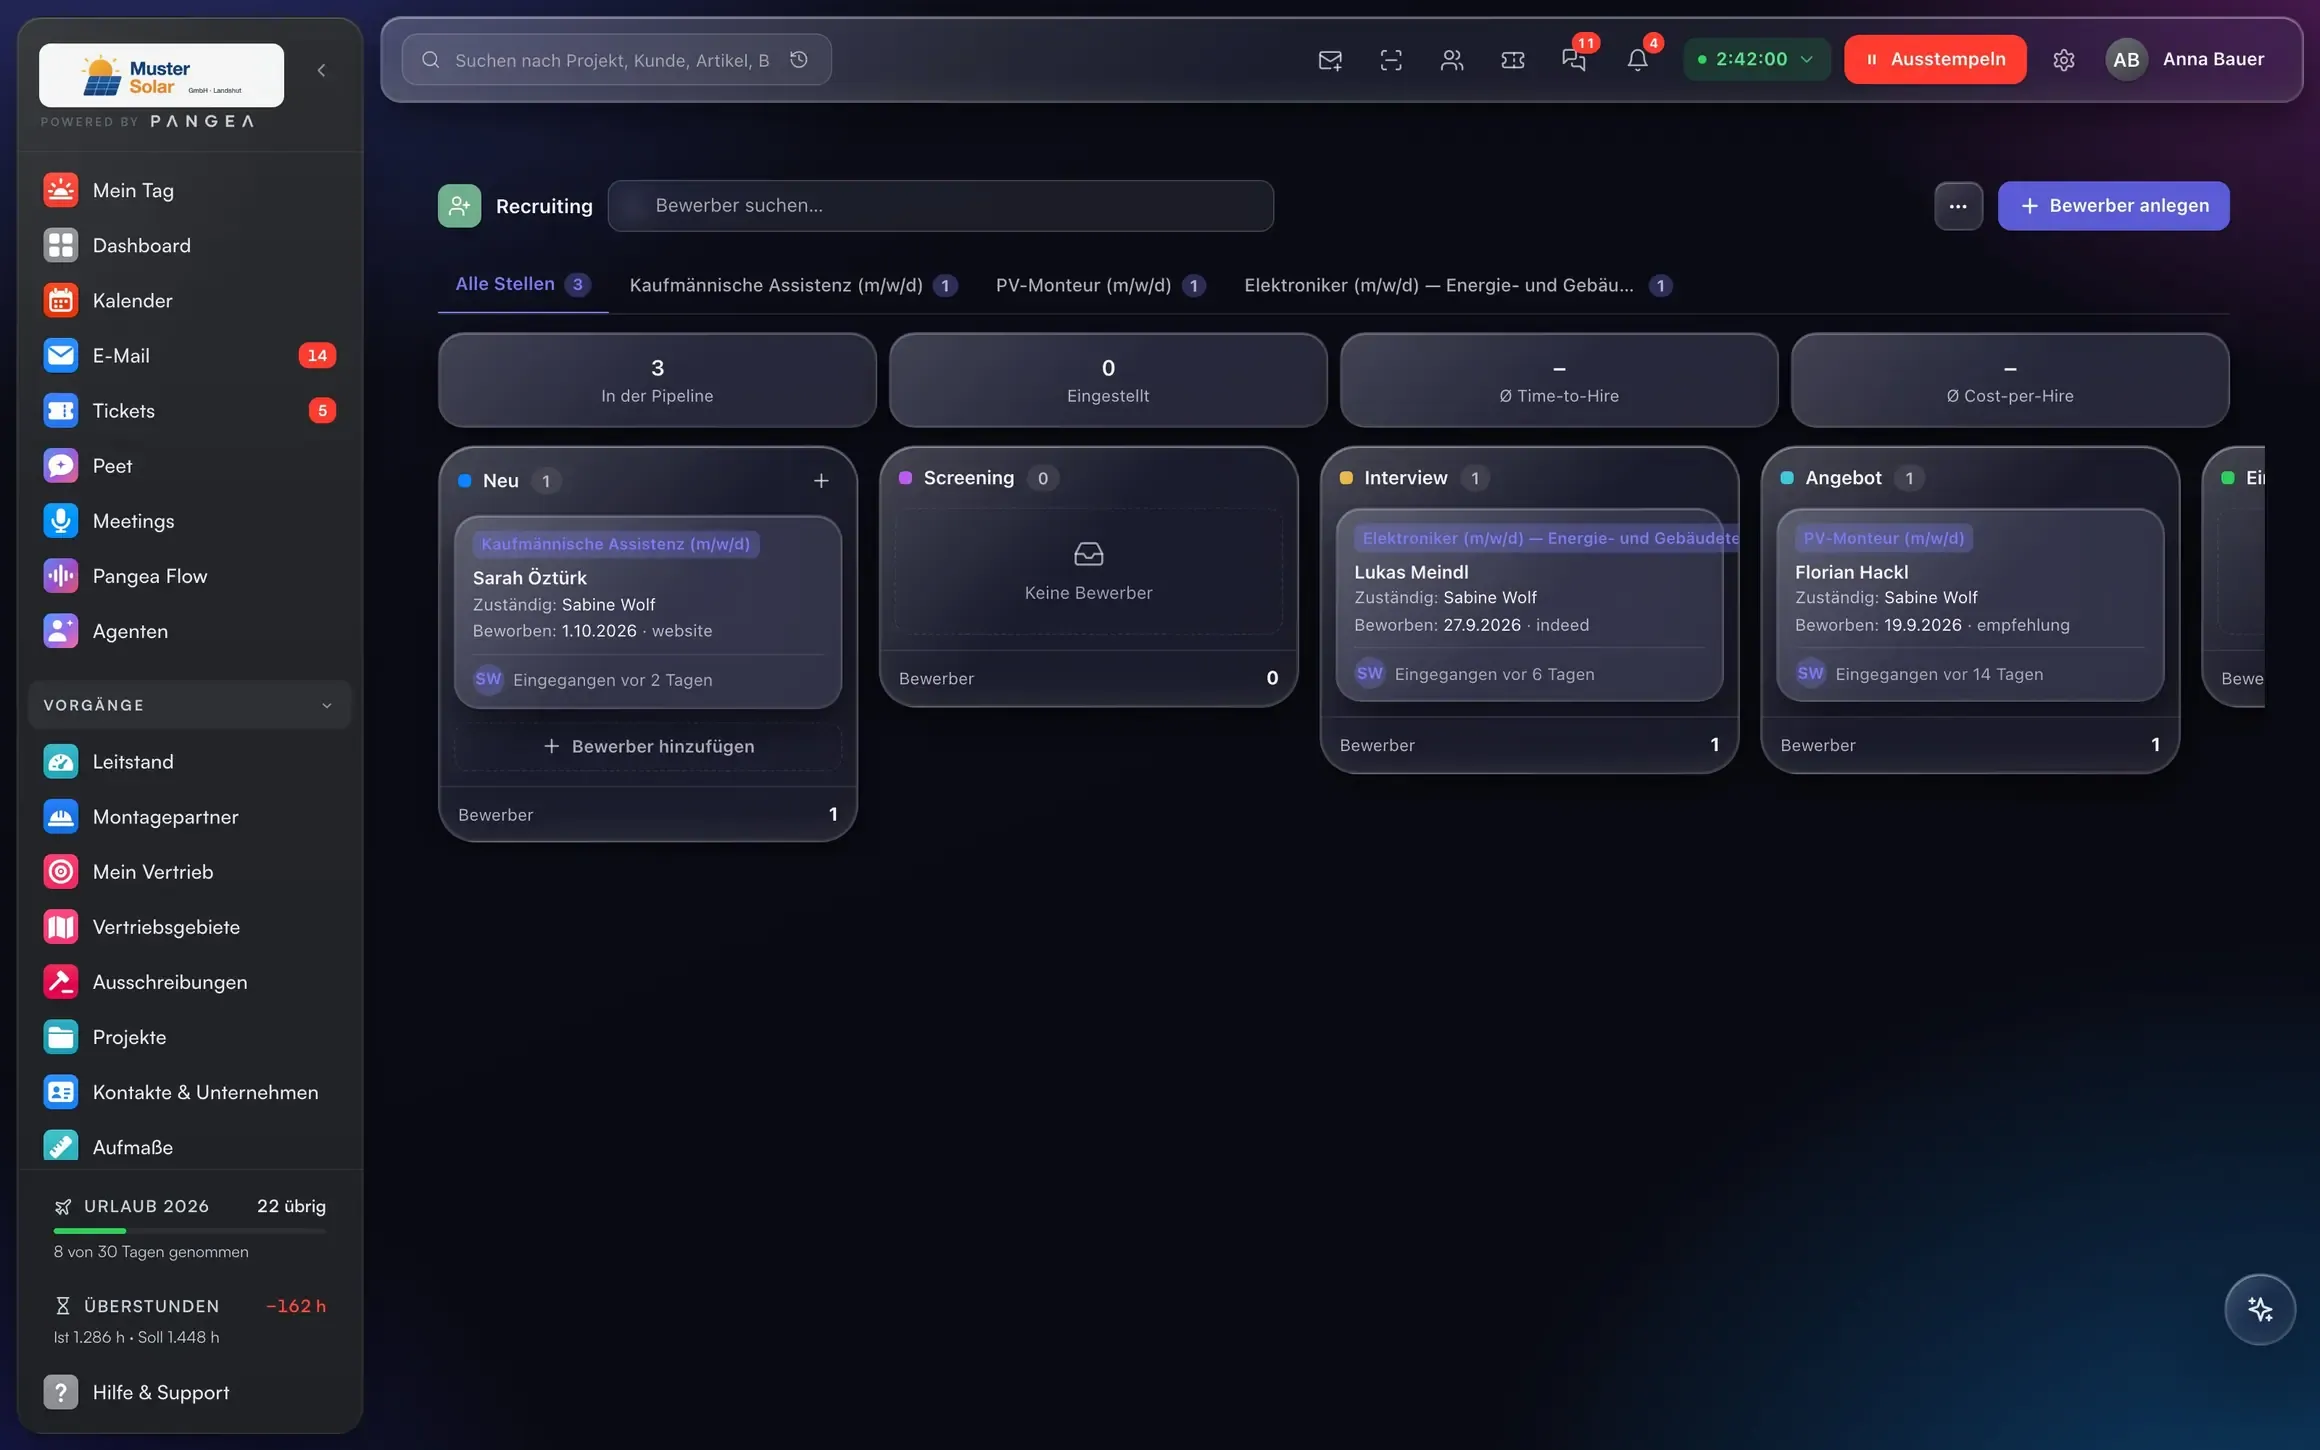Select the Alle Stellen tab
This screenshot has width=2320, height=1450.
click(x=523, y=284)
